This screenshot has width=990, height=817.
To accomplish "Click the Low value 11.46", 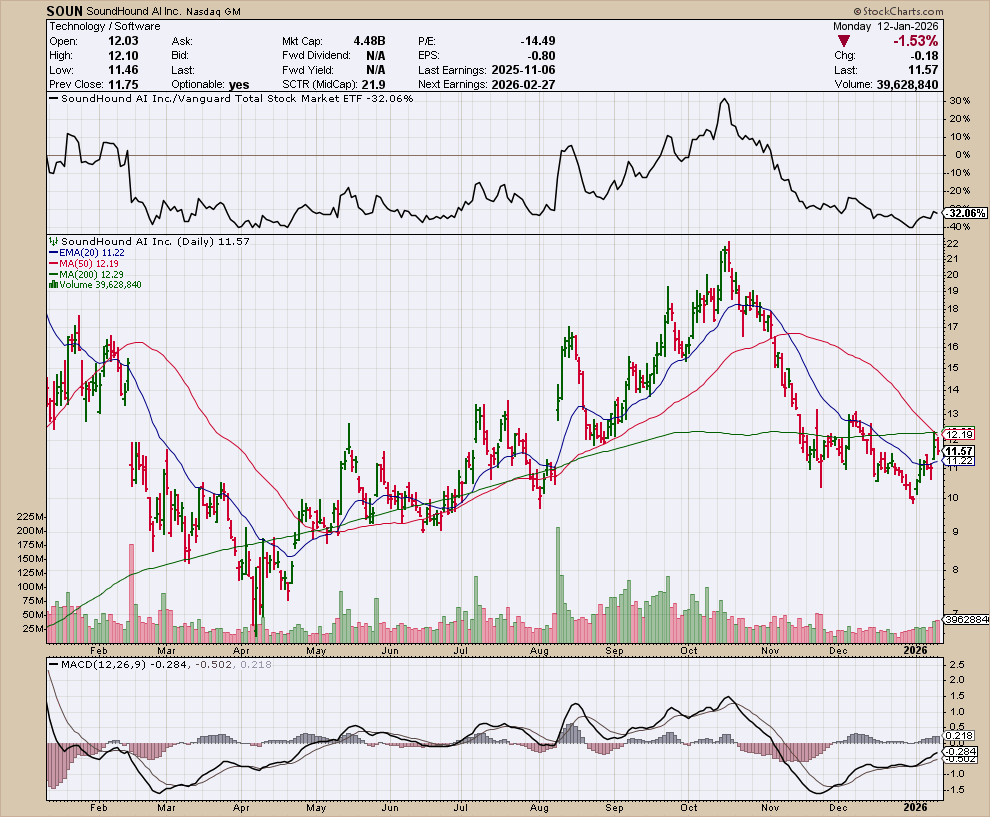I will (123, 69).
